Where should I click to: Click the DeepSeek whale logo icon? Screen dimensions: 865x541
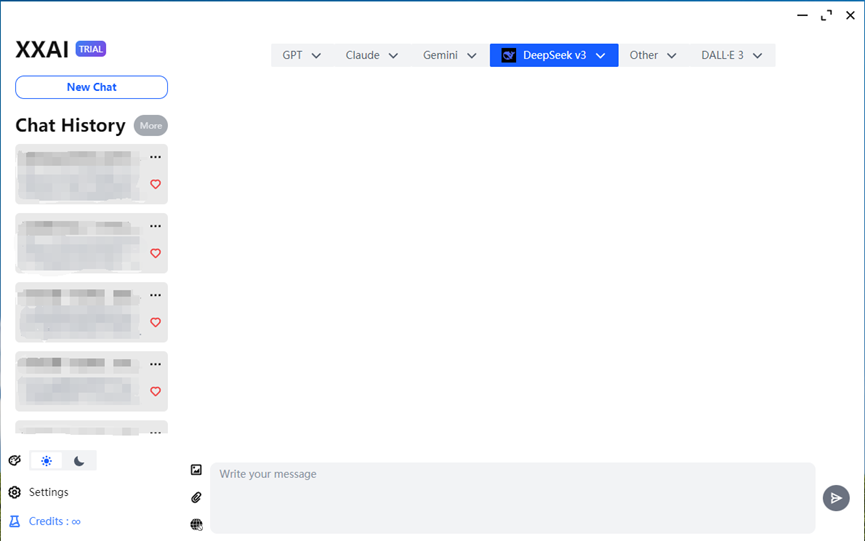tap(509, 55)
